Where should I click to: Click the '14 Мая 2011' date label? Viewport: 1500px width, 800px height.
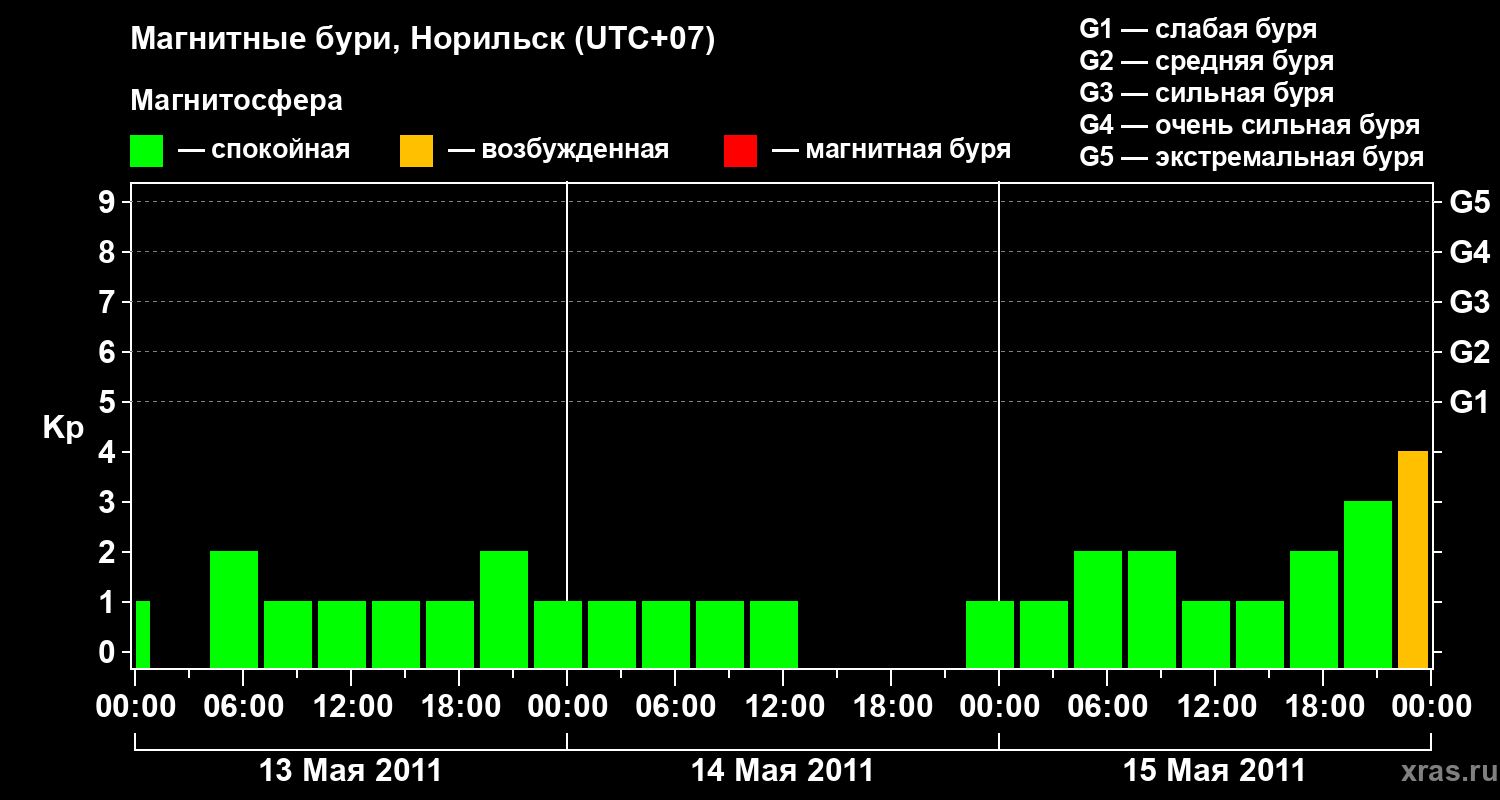tap(782, 770)
